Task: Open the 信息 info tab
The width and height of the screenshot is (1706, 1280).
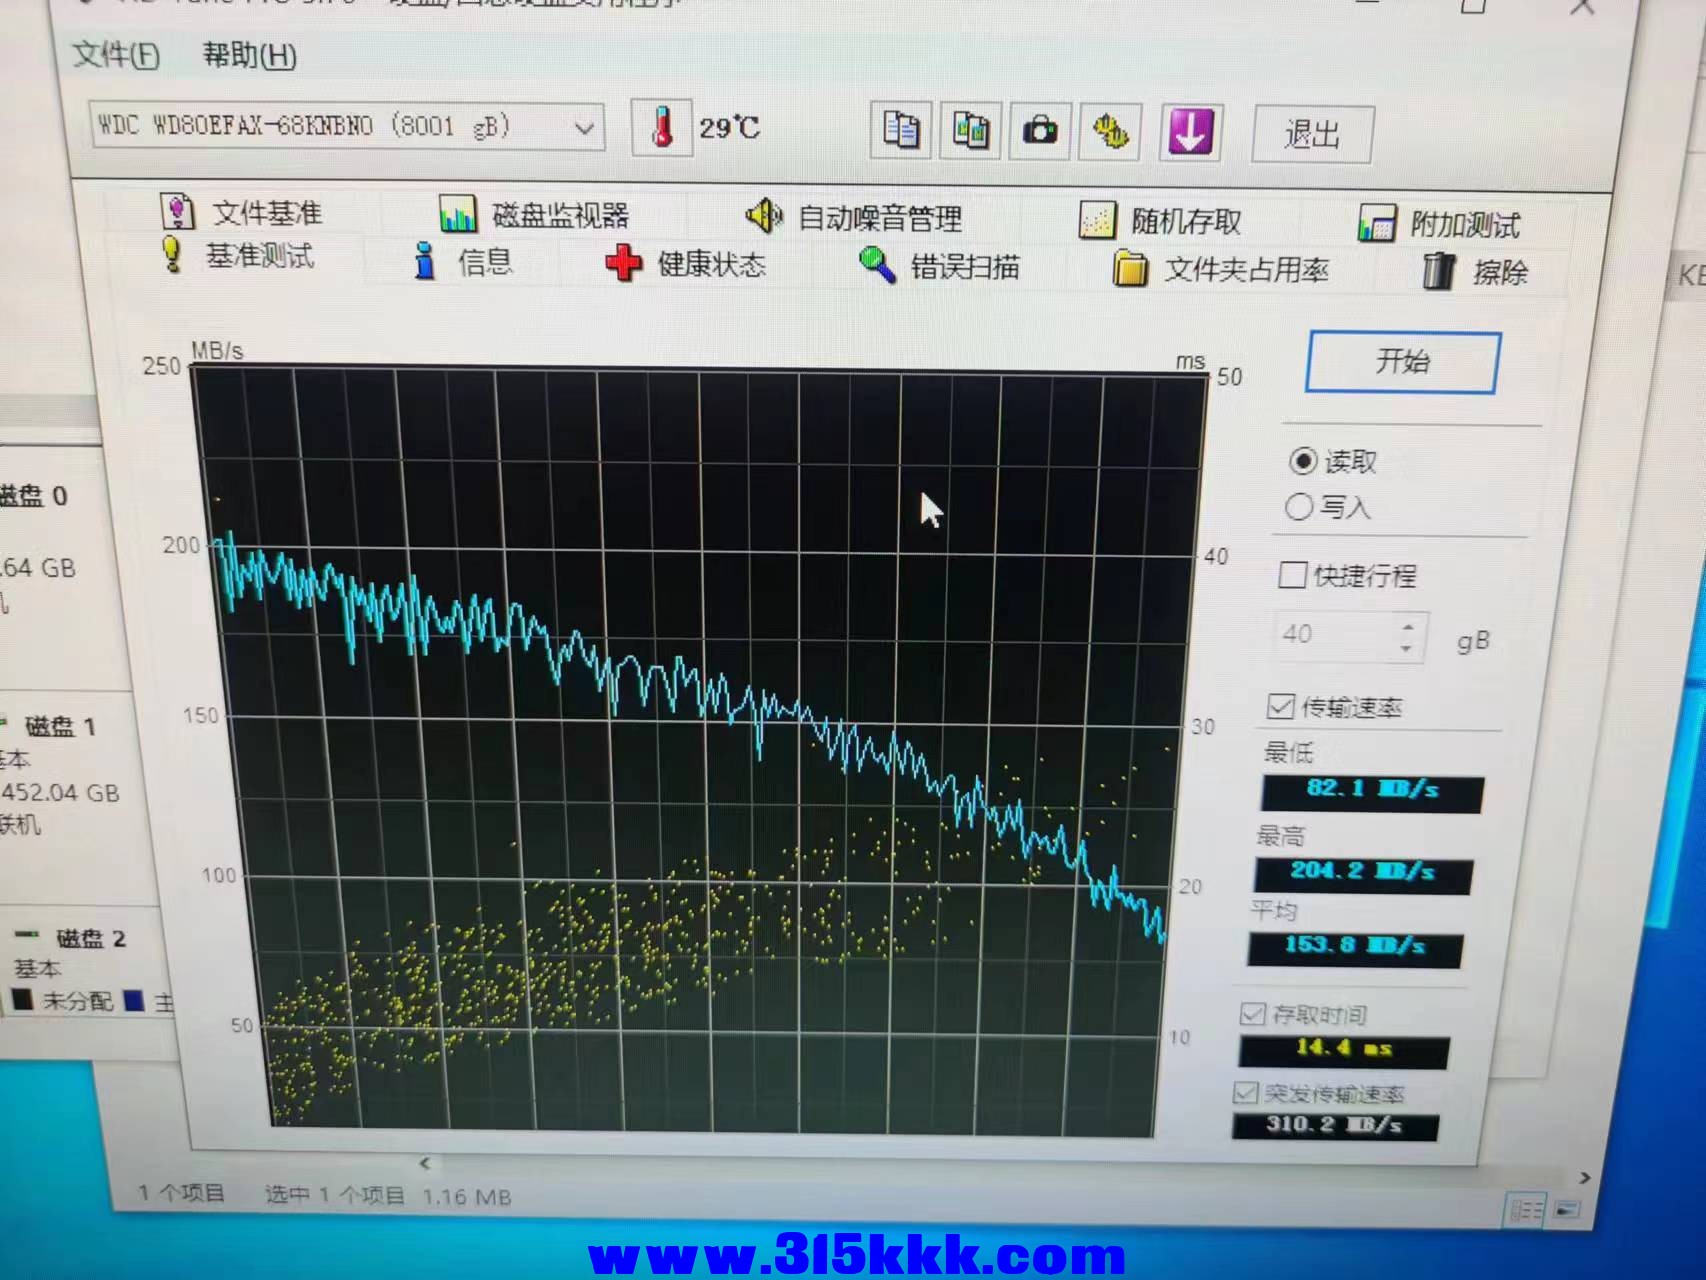Action: coord(464,261)
